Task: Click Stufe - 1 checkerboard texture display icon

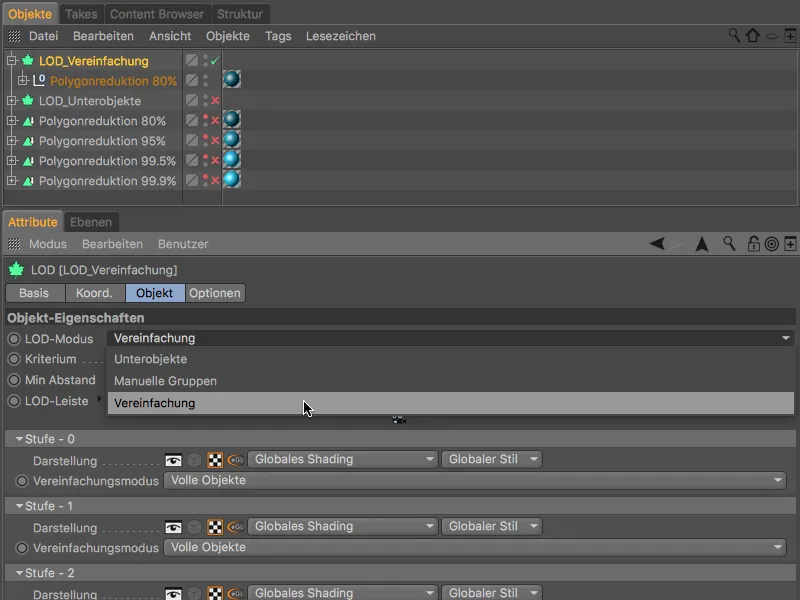Action: [215, 527]
